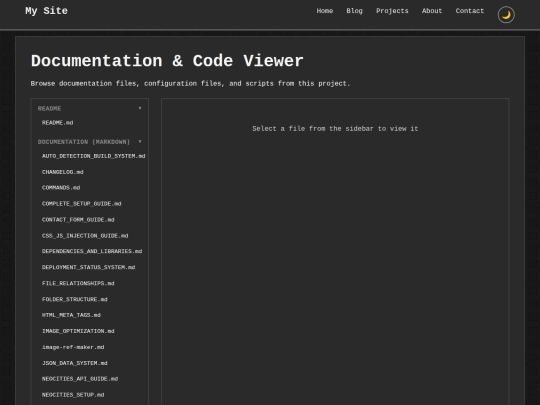Open AUTO_DETECTION_BUILD_SYSTEM.md file
This screenshot has width=540, height=405.
[x=93, y=156]
